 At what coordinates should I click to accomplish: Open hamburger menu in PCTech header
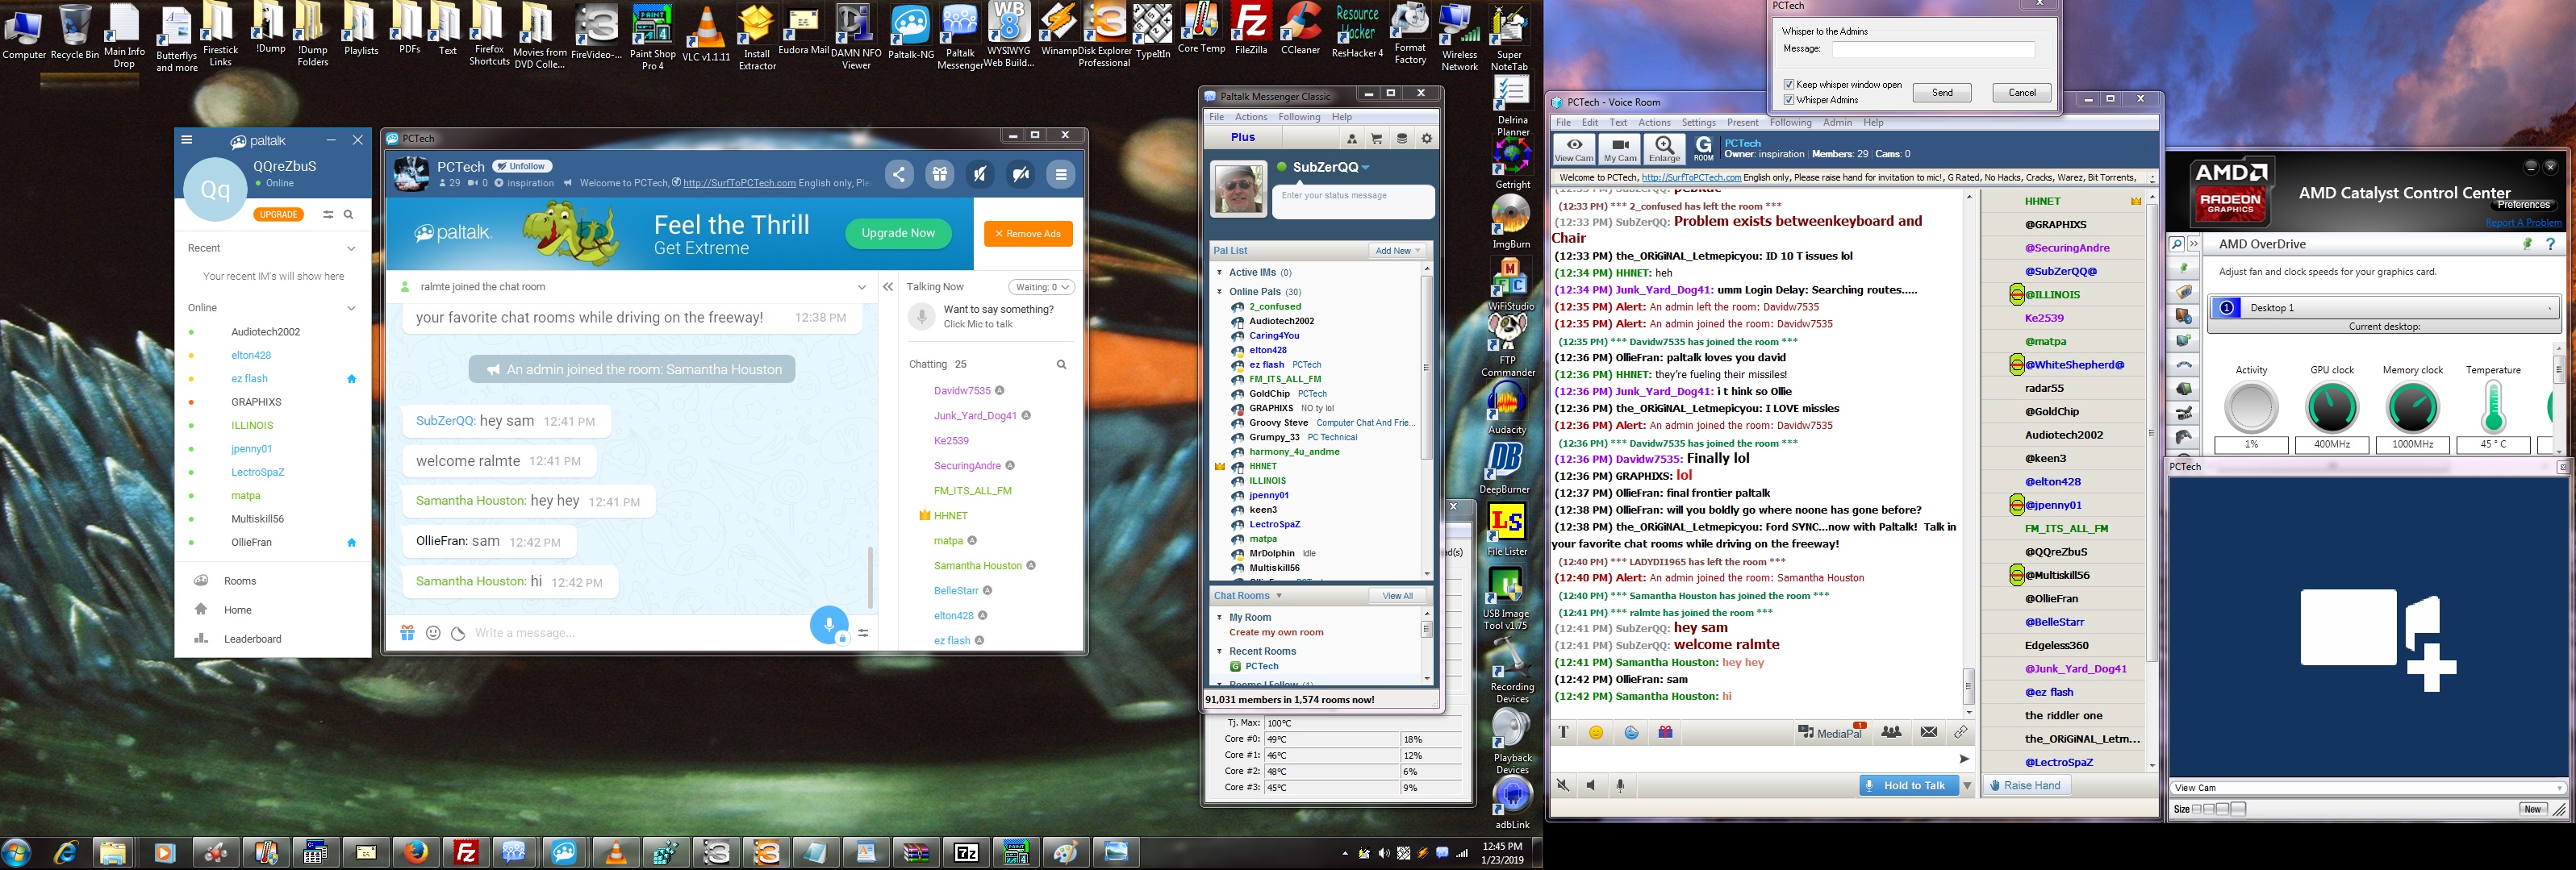(1061, 175)
